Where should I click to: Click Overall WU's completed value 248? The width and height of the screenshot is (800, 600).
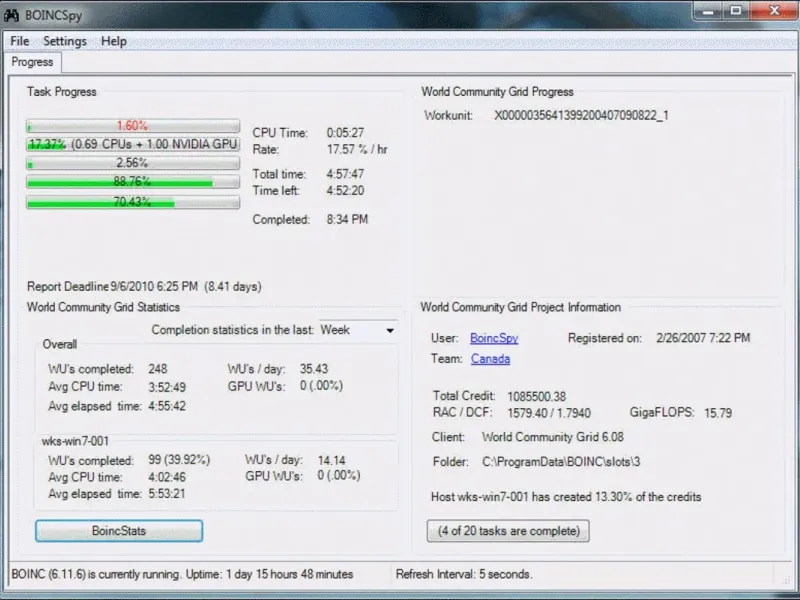(x=158, y=369)
